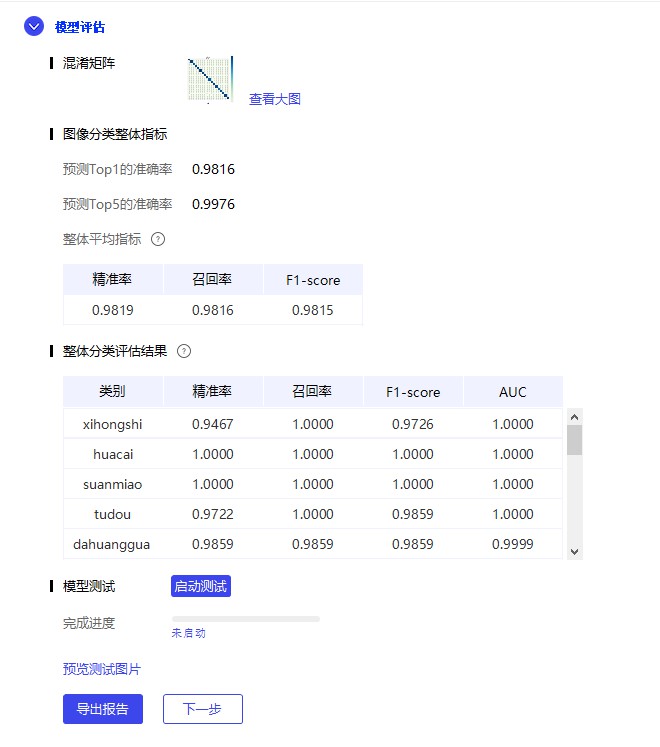660x747 pixels.
Task: Click the scroll up arrow of results table
Action: click(x=574, y=416)
